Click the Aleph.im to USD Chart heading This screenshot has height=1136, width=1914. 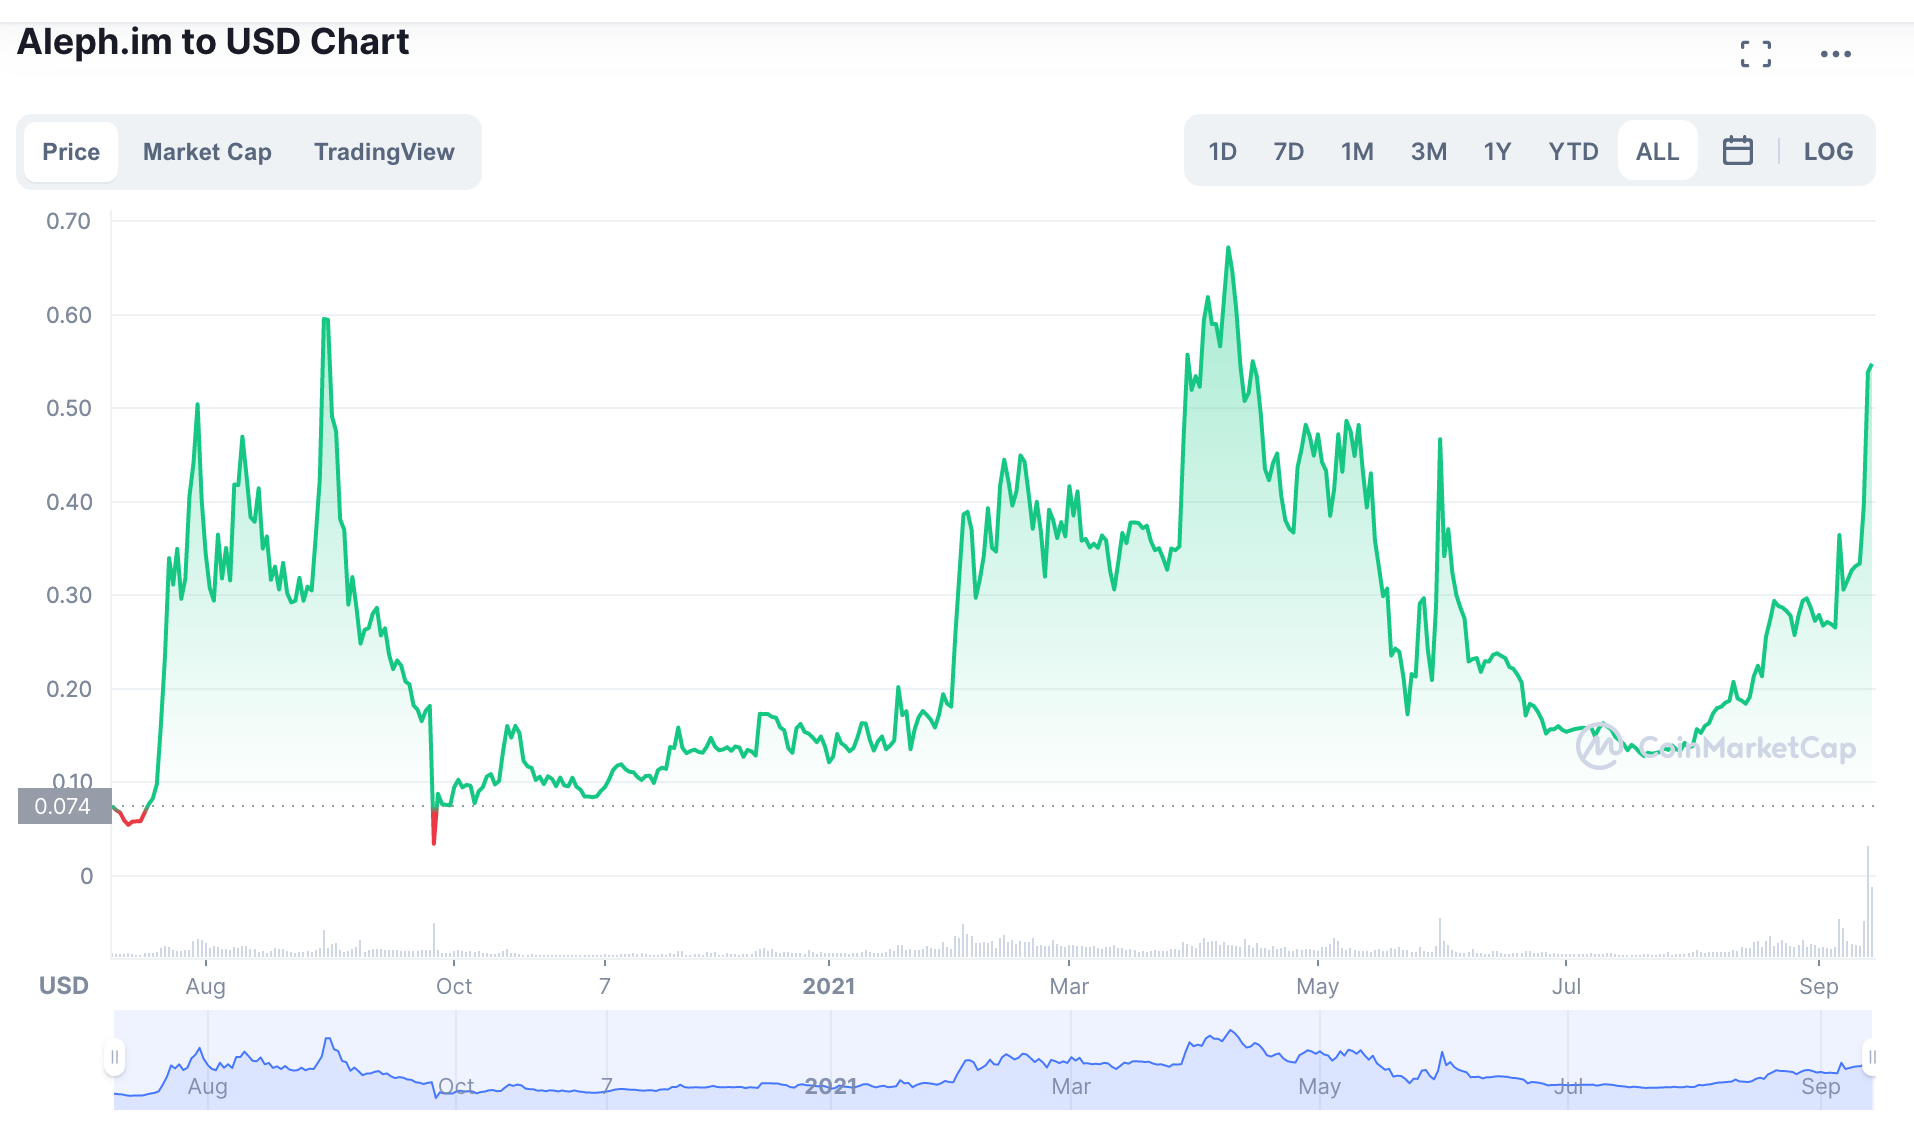[213, 42]
